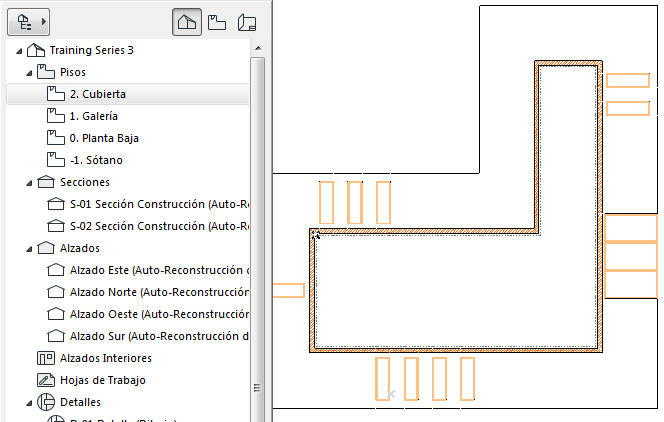The height and width of the screenshot is (422, 664).
Task: Click the -1. Sótano story icon
Action: 56,160
